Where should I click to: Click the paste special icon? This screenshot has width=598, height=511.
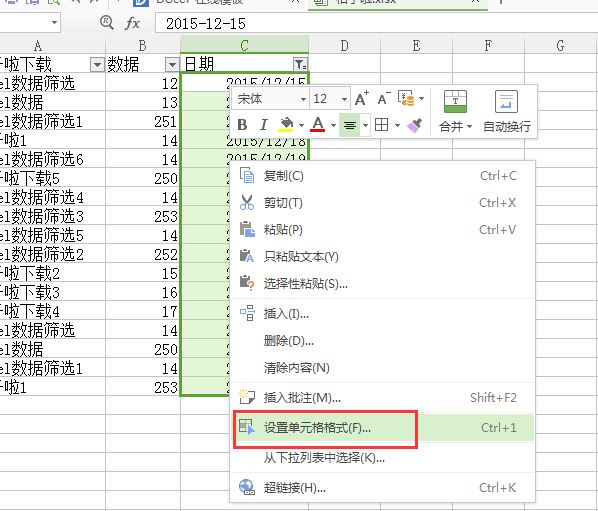click(x=247, y=283)
